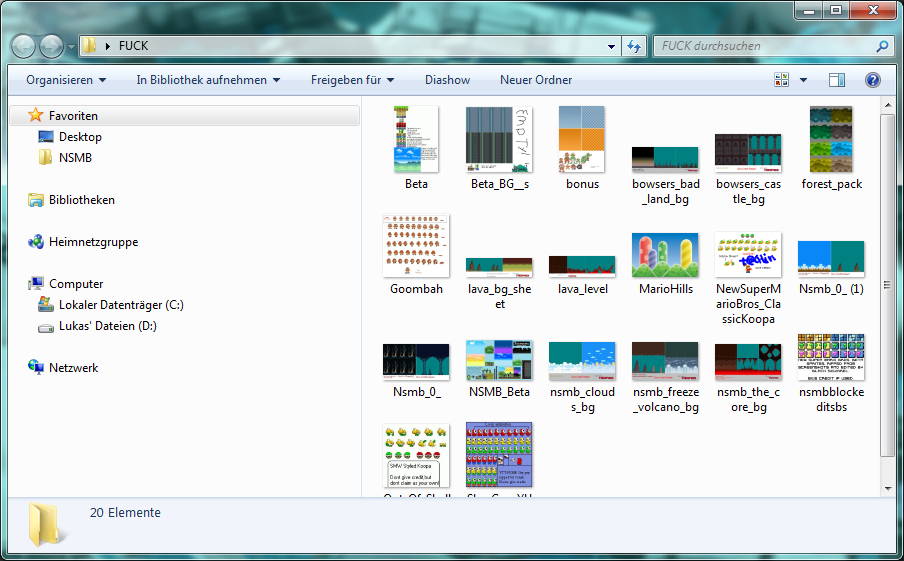Open the Help question mark icon
This screenshot has width=904, height=561.
pyautogui.click(x=872, y=80)
